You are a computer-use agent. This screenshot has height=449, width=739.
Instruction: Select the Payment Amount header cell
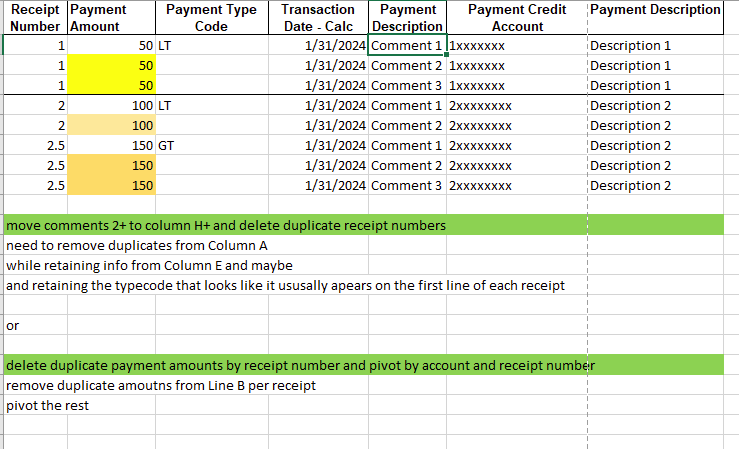[112, 18]
